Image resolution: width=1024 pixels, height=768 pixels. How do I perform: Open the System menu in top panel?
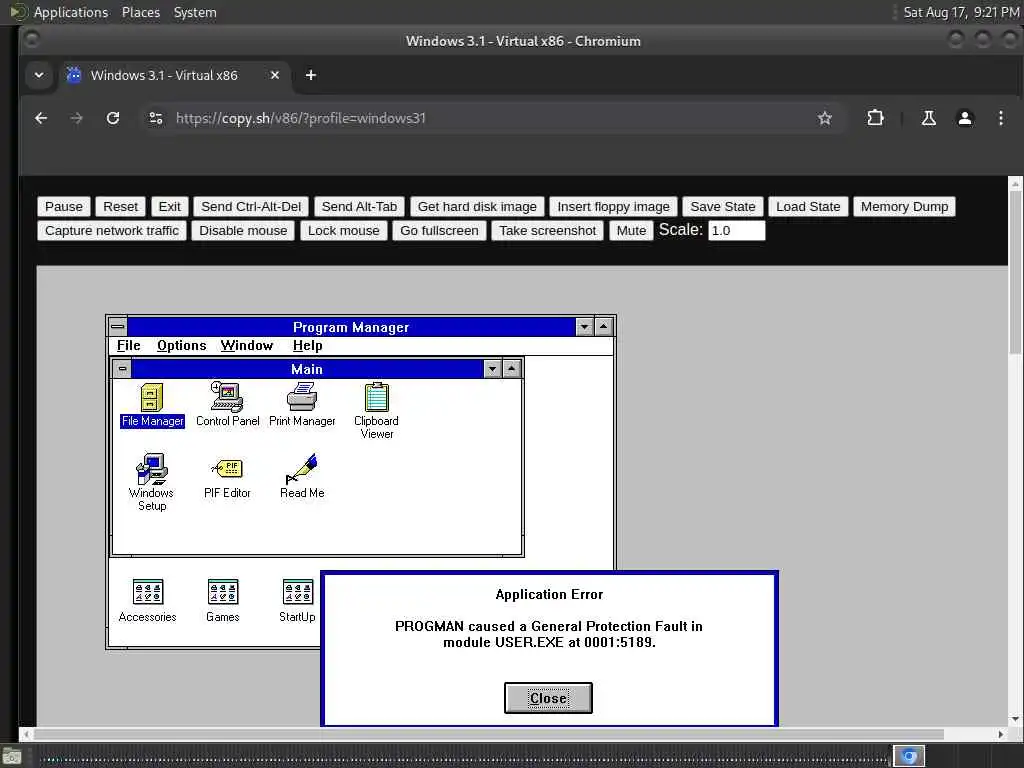click(x=195, y=12)
